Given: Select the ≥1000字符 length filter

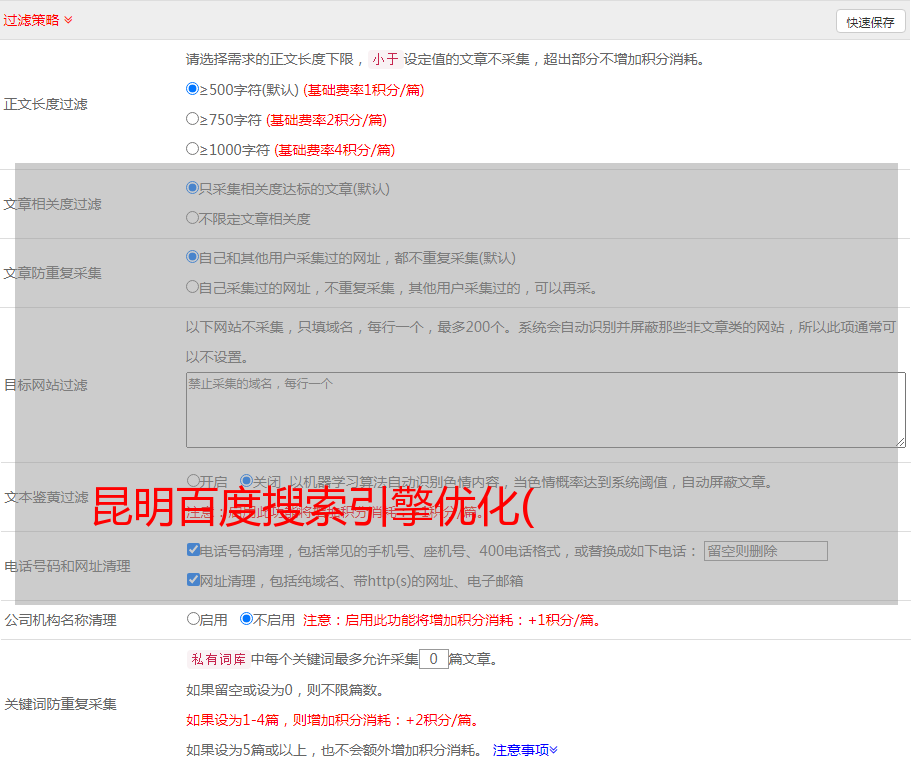Looking at the screenshot, I should [193, 149].
